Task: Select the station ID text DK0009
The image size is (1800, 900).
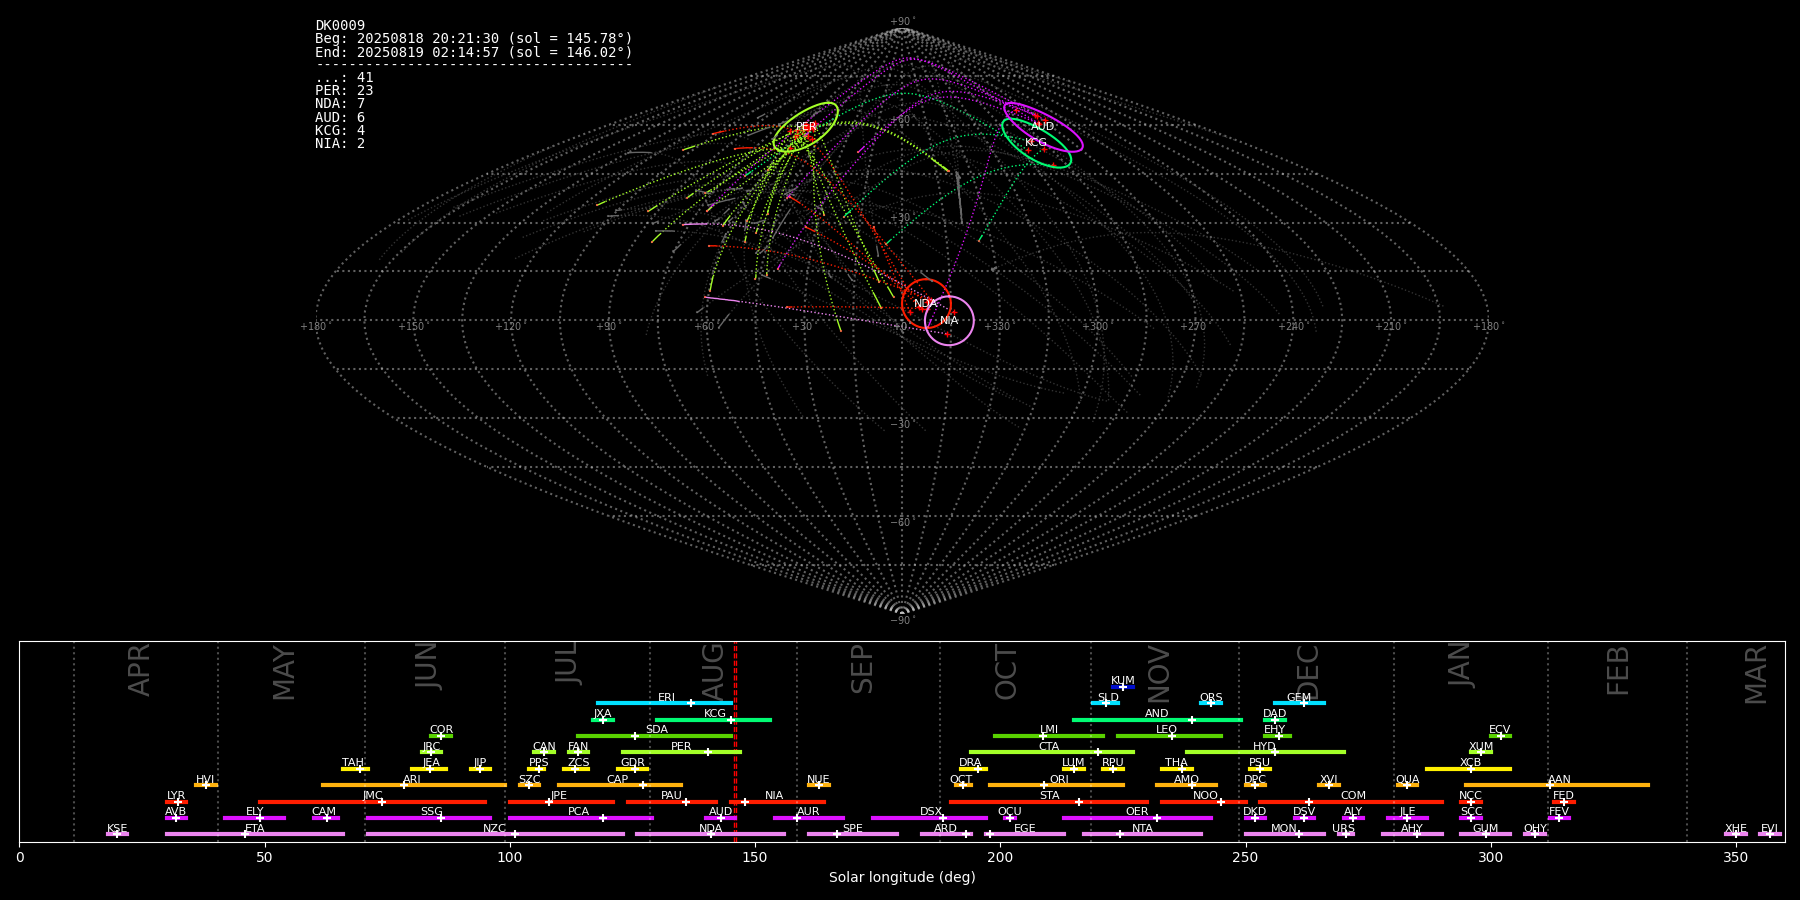Action: coord(340,26)
